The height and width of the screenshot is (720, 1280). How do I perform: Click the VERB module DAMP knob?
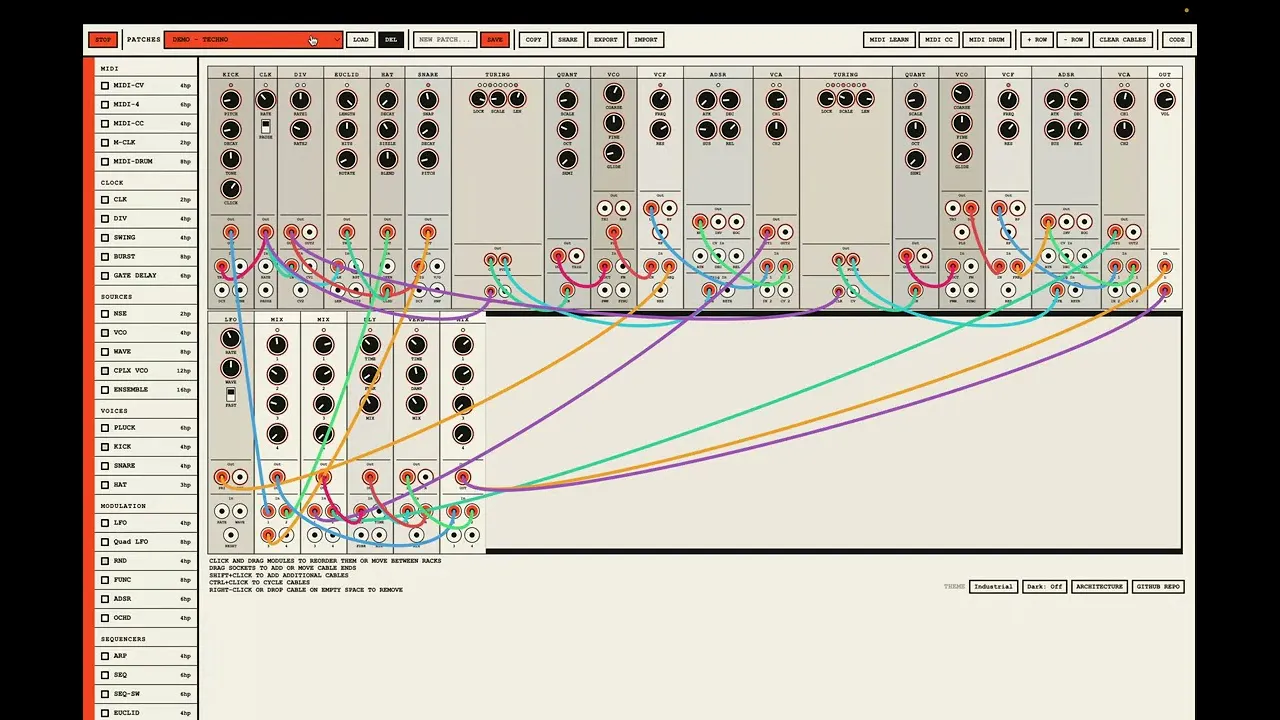coord(416,374)
